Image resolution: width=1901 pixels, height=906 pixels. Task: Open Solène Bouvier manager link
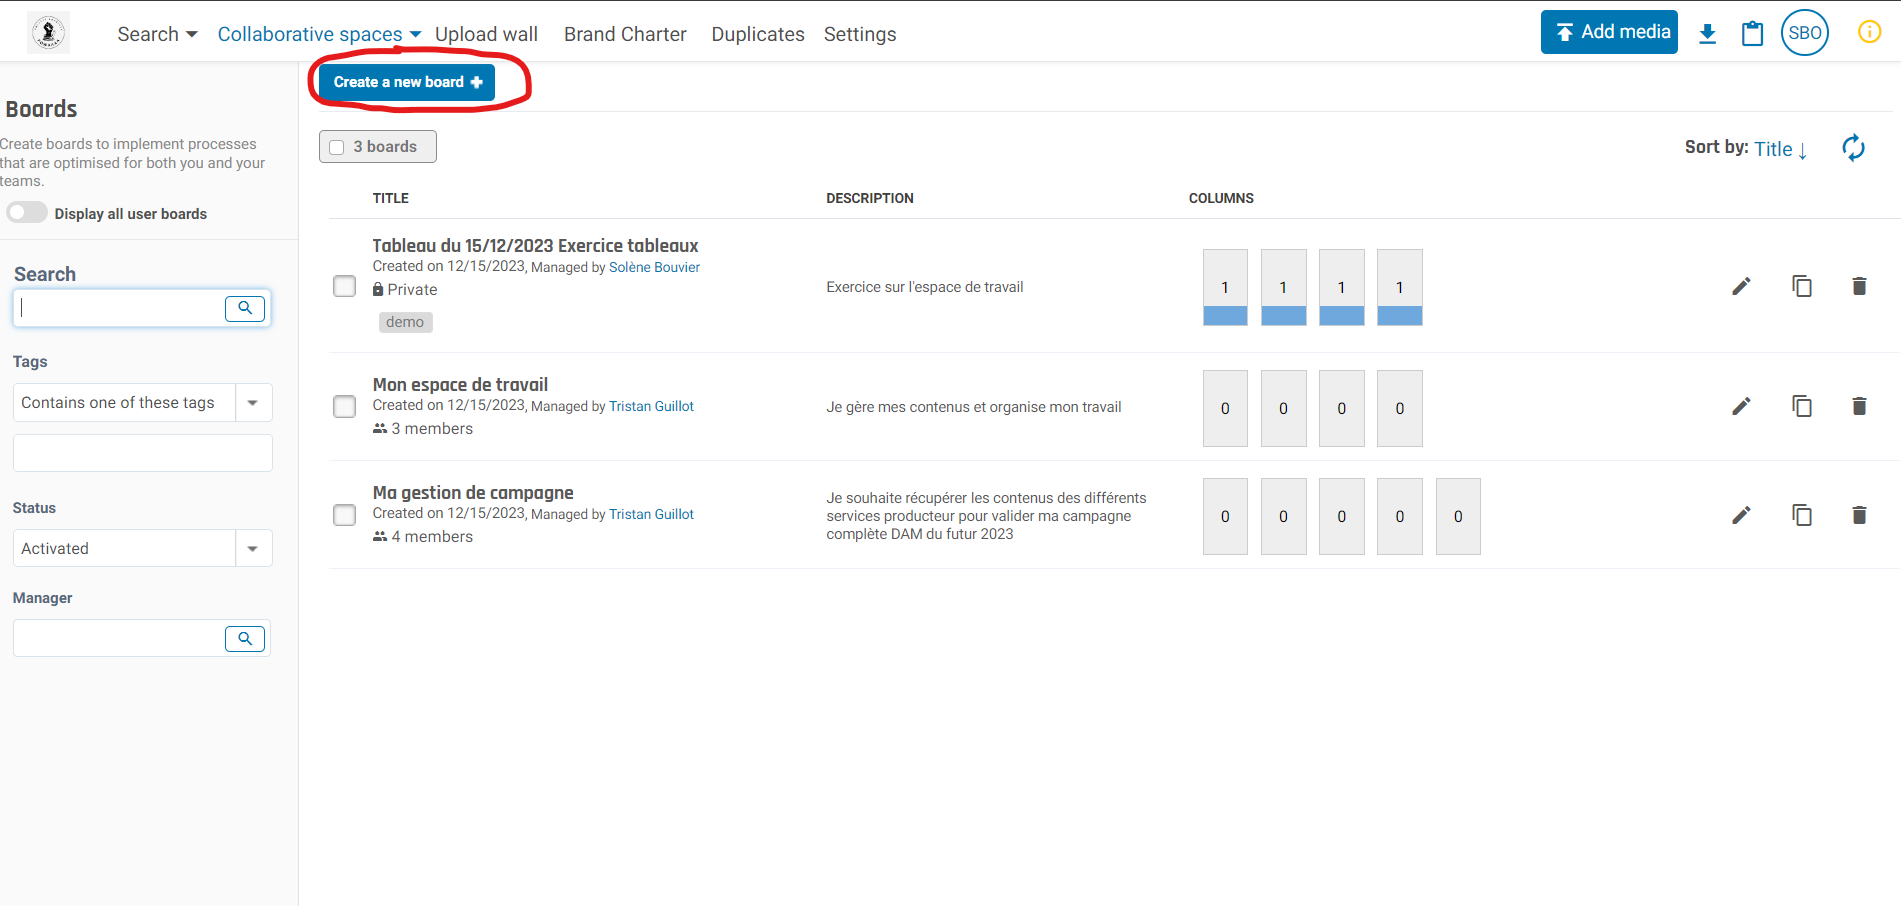[654, 267]
